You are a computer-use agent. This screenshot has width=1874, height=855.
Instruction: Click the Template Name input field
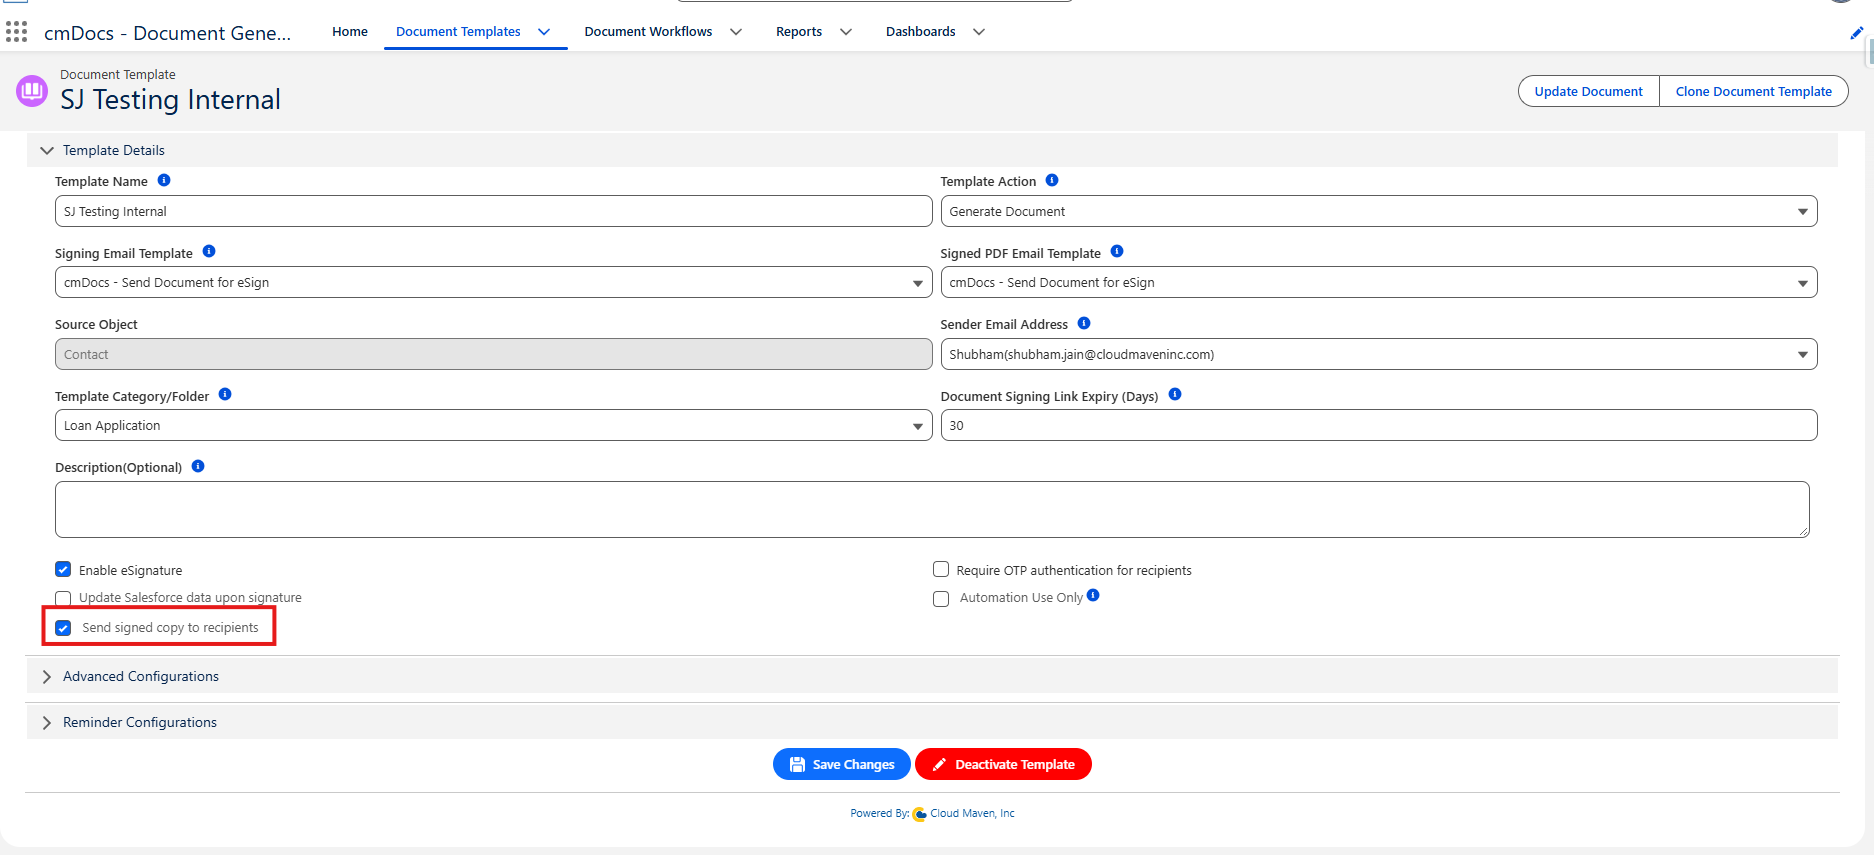tap(493, 211)
